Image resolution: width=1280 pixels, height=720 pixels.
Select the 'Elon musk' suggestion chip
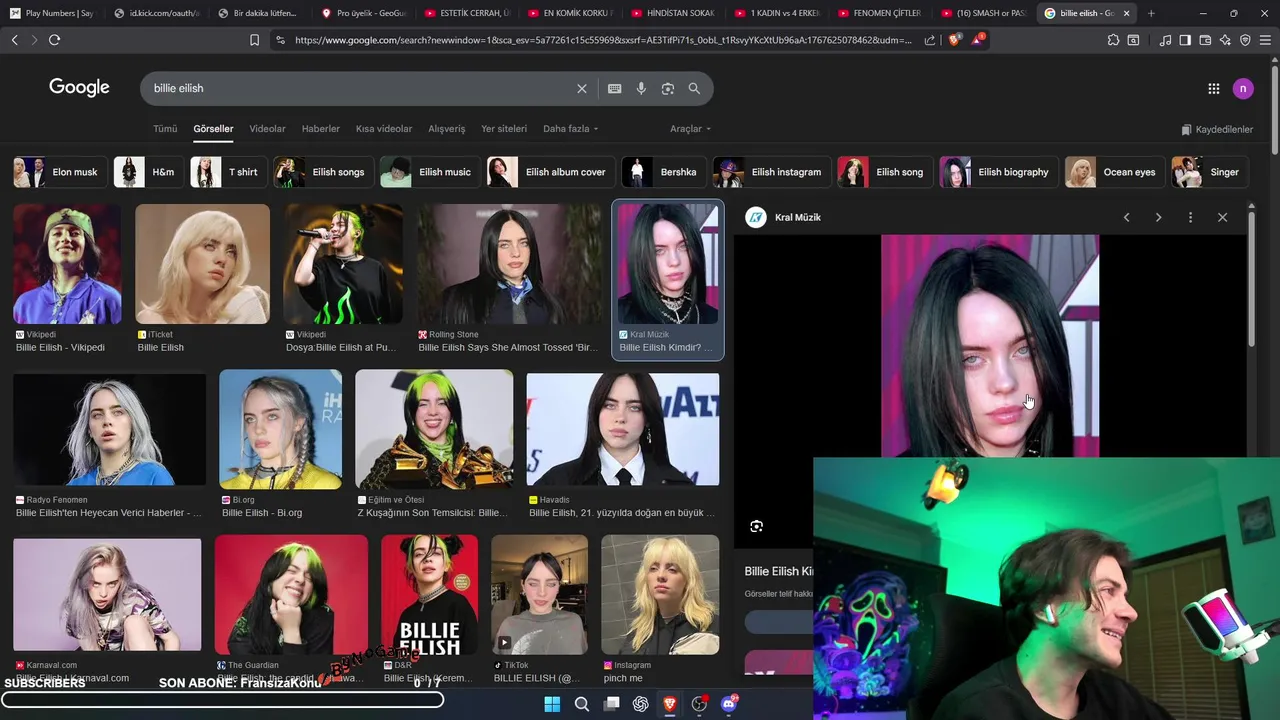point(58,172)
